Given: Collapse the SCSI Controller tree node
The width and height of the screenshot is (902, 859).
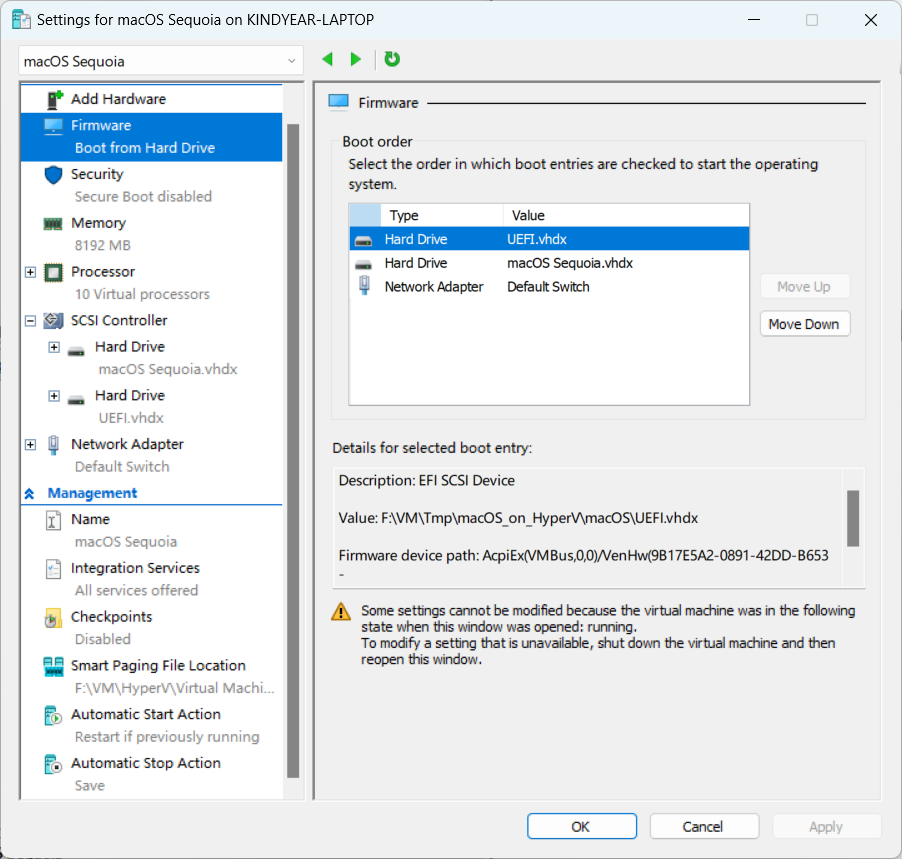Looking at the screenshot, I should [30, 321].
